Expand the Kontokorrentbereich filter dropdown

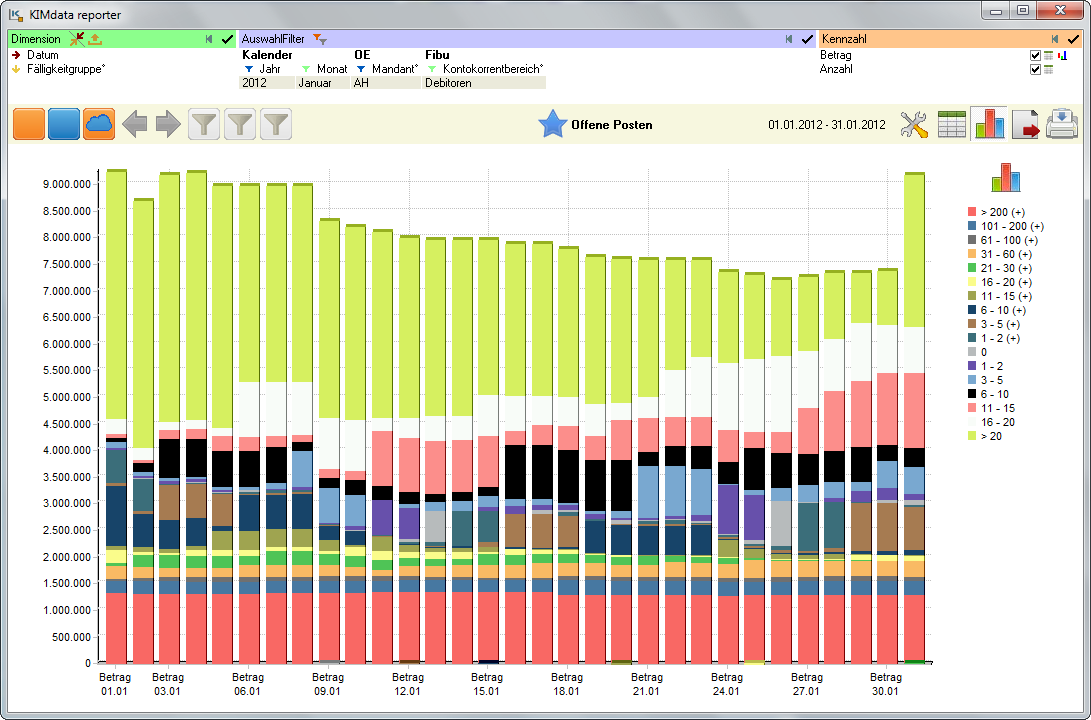pos(432,69)
